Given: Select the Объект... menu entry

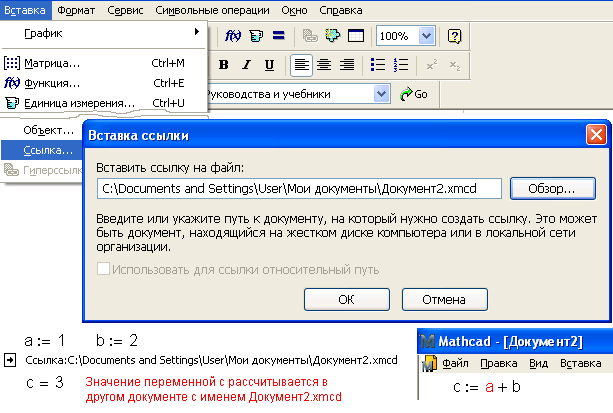Looking at the screenshot, I should click(42, 130).
